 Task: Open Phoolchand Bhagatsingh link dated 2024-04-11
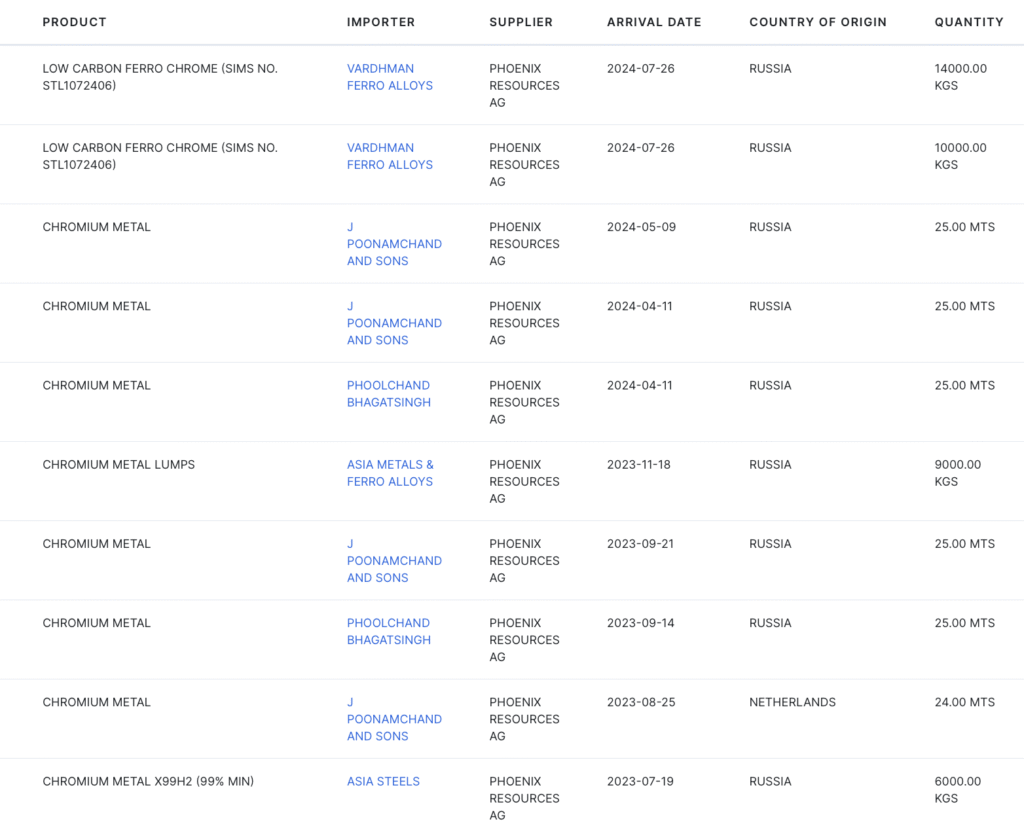click(388, 394)
